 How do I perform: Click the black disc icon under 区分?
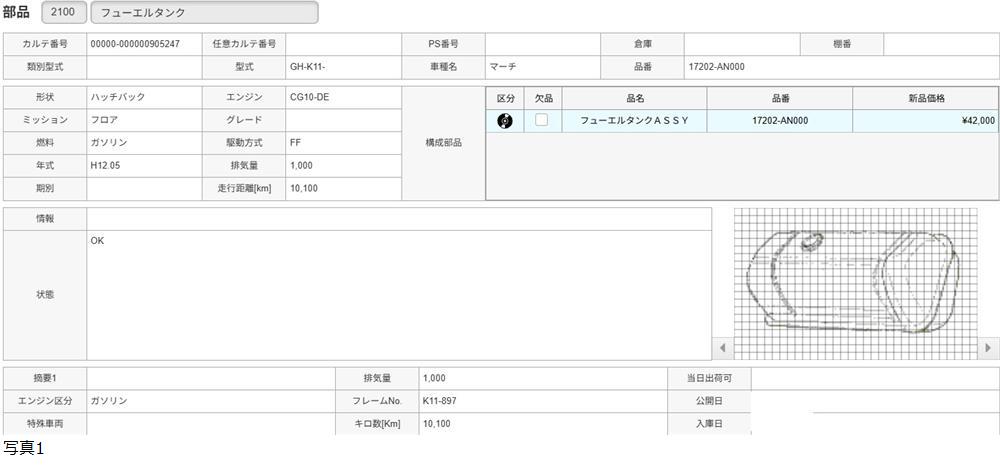click(x=505, y=121)
